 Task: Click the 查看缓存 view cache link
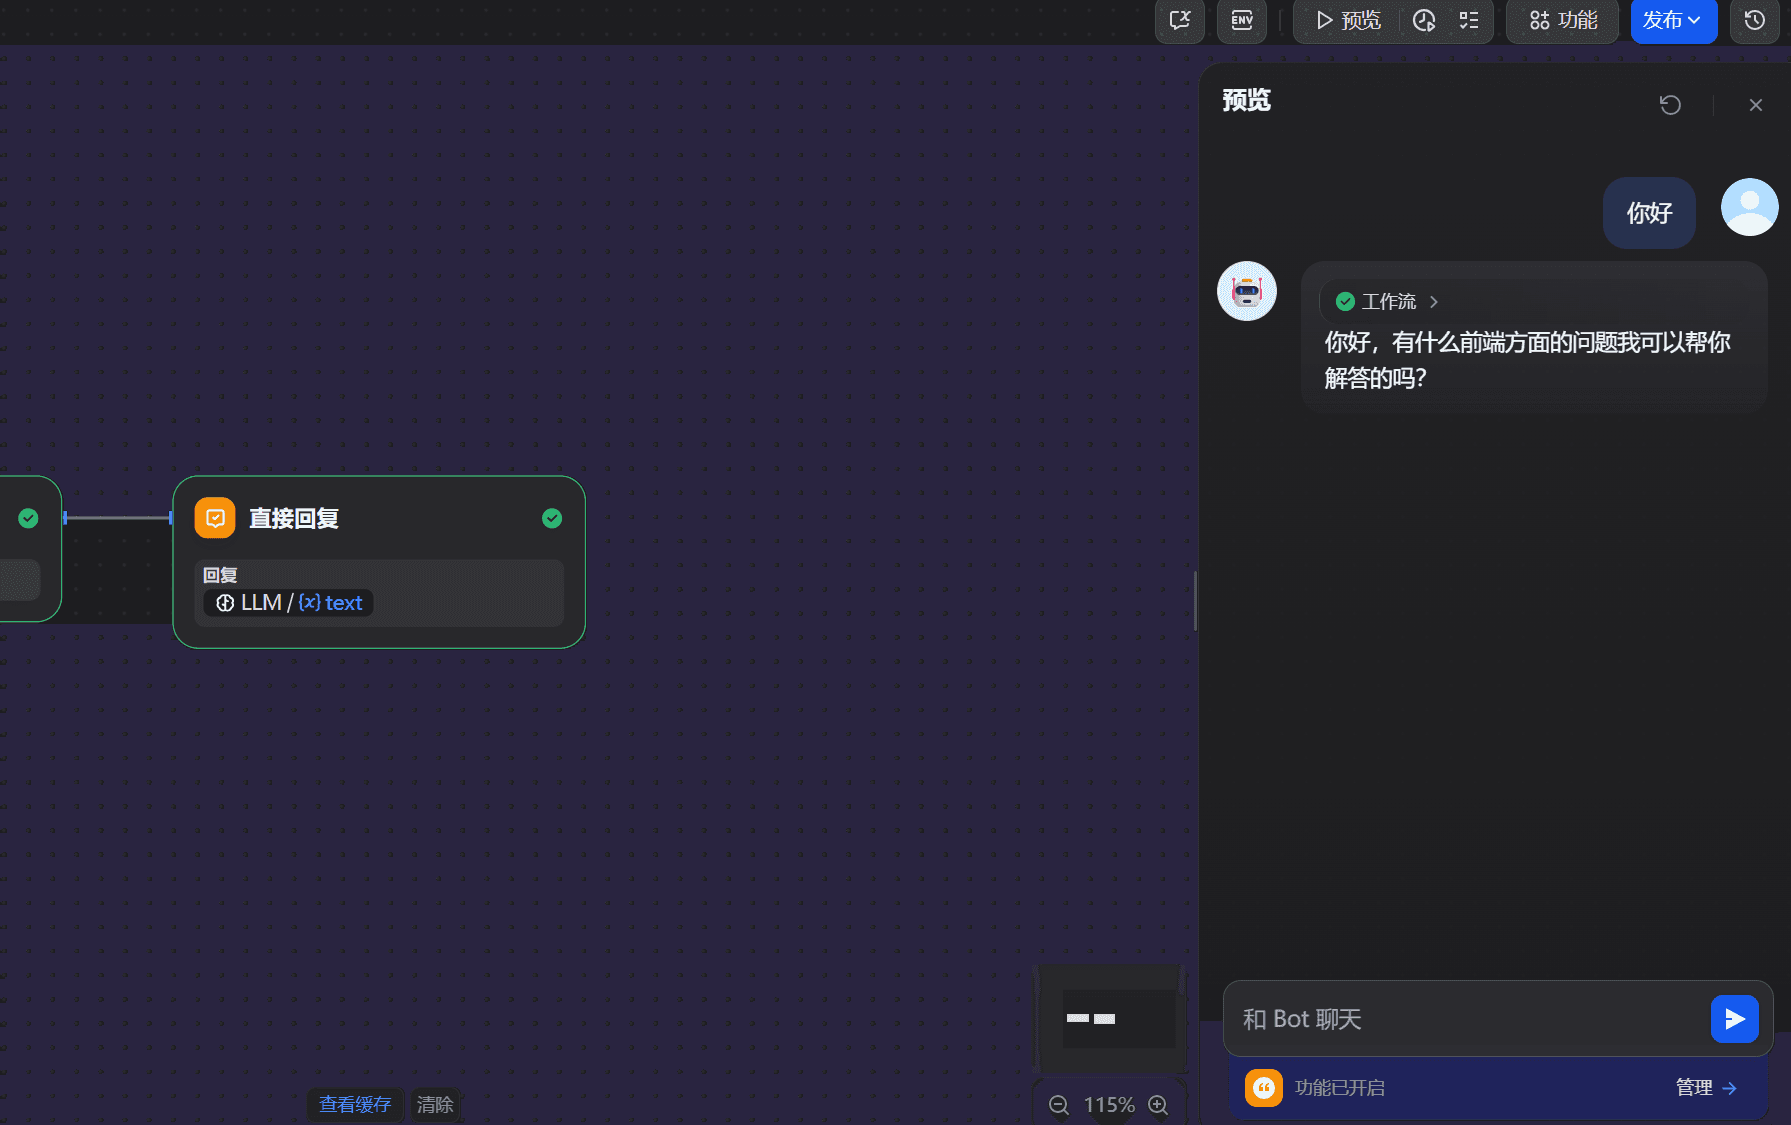coord(355,1104)
